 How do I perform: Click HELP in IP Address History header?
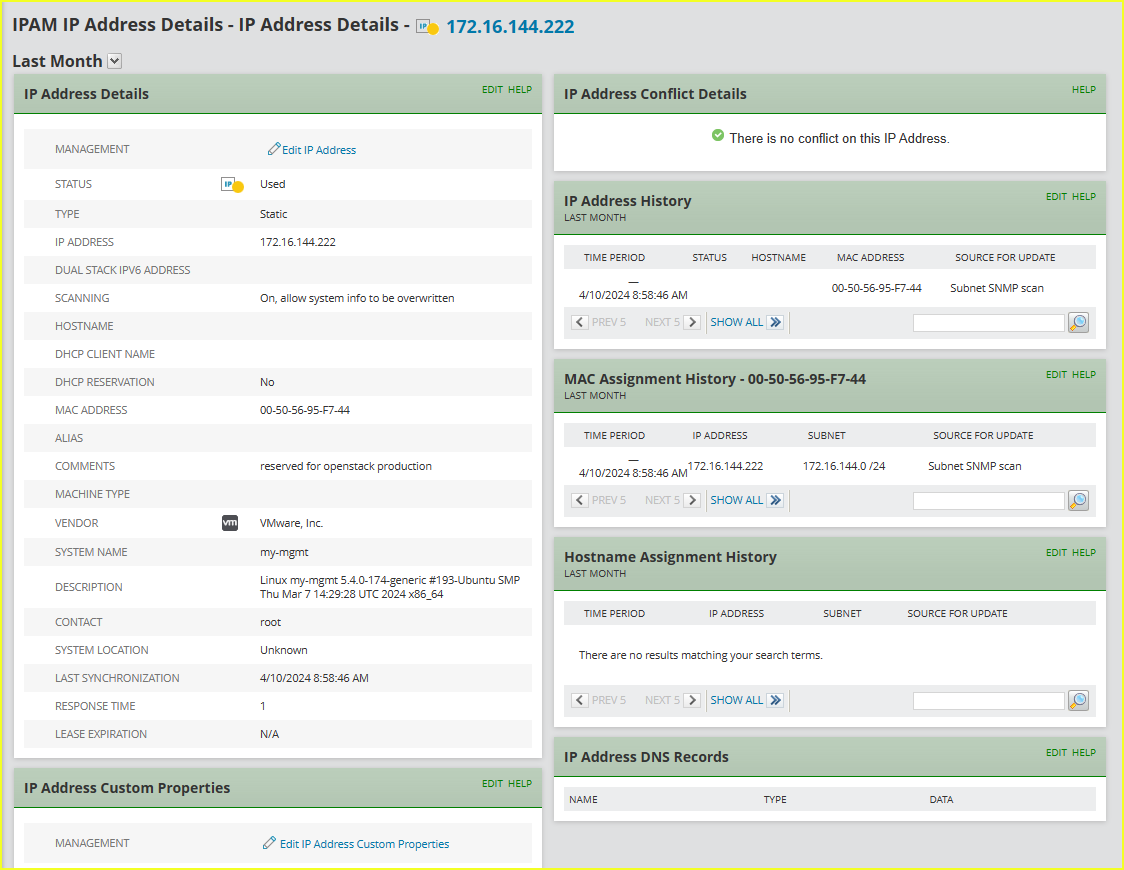coord(1084,196)
